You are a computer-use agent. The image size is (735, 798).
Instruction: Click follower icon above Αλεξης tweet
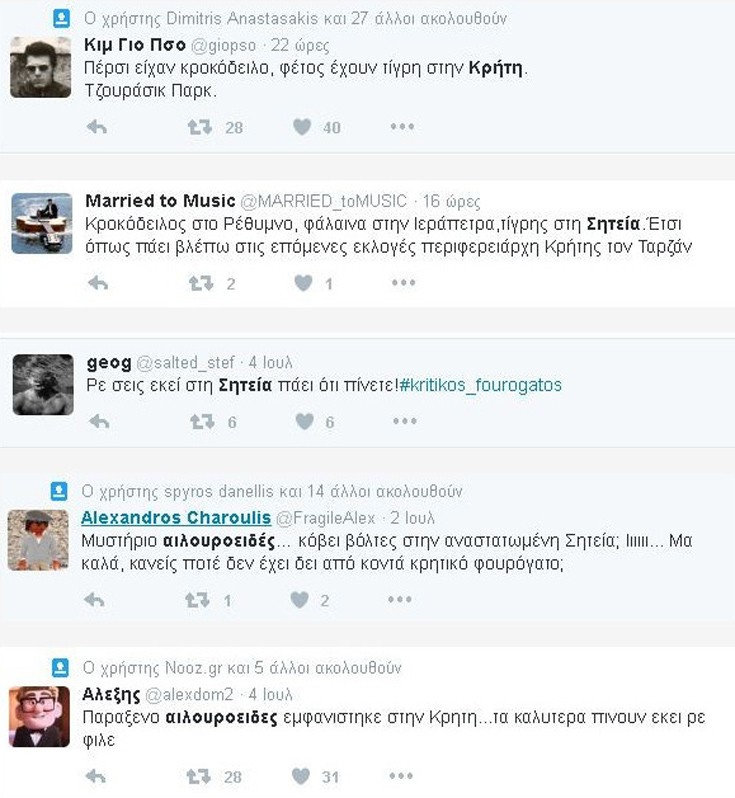pos(60,667)
